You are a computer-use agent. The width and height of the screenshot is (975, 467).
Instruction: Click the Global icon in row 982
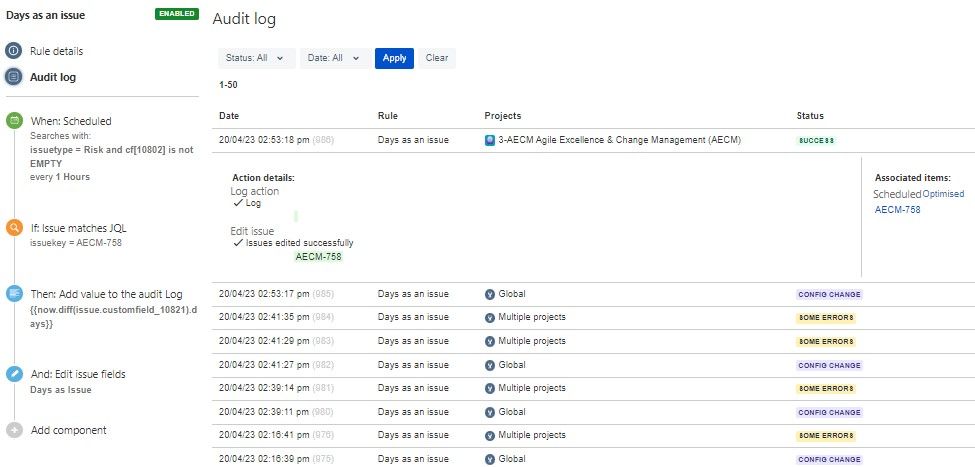tap(490, 365)
